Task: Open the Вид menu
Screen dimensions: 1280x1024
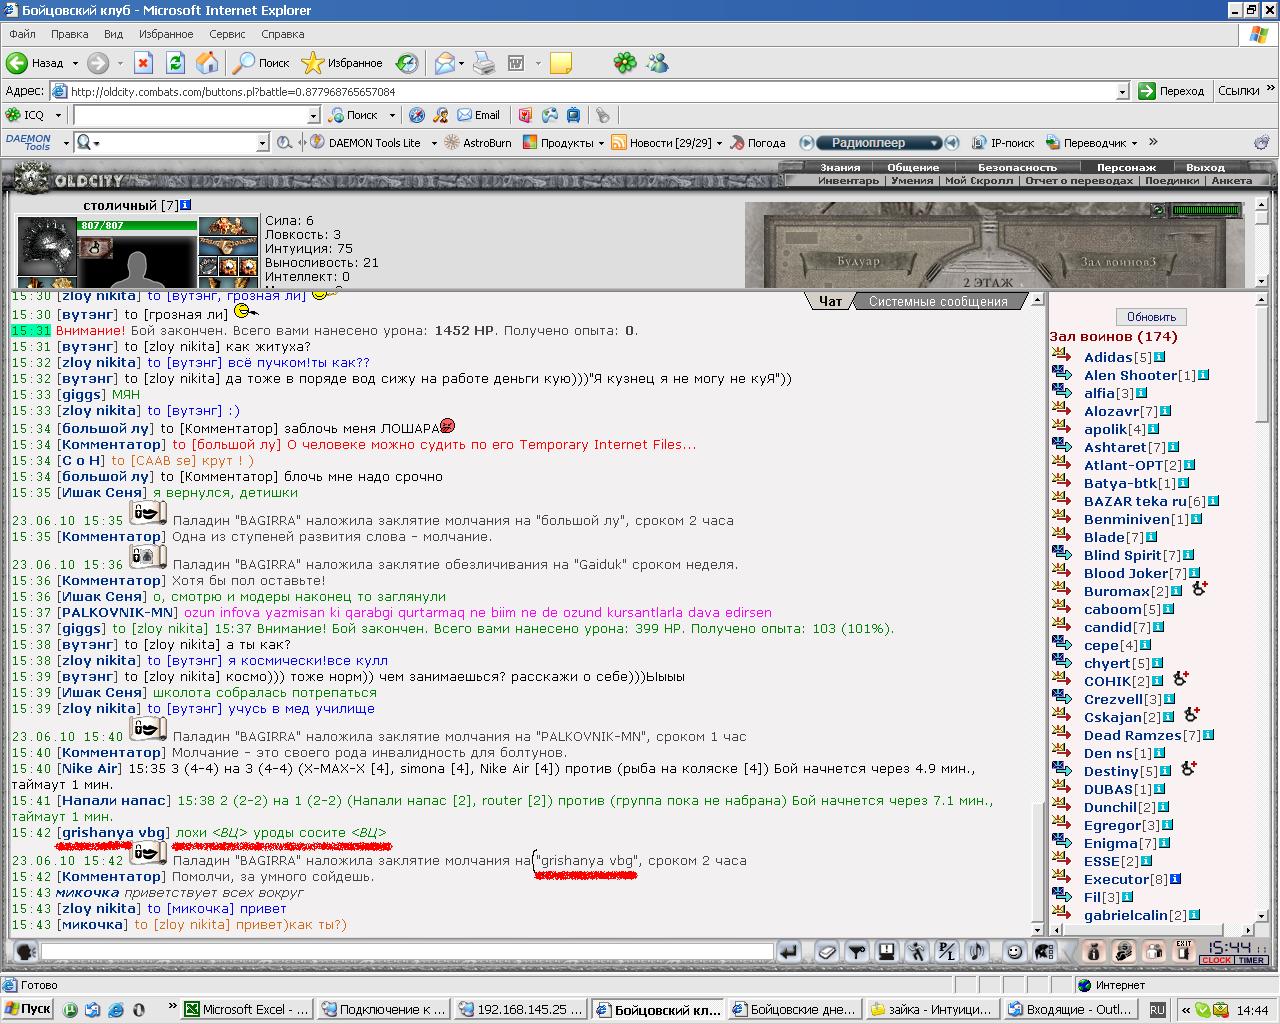Action: [114, 34]
